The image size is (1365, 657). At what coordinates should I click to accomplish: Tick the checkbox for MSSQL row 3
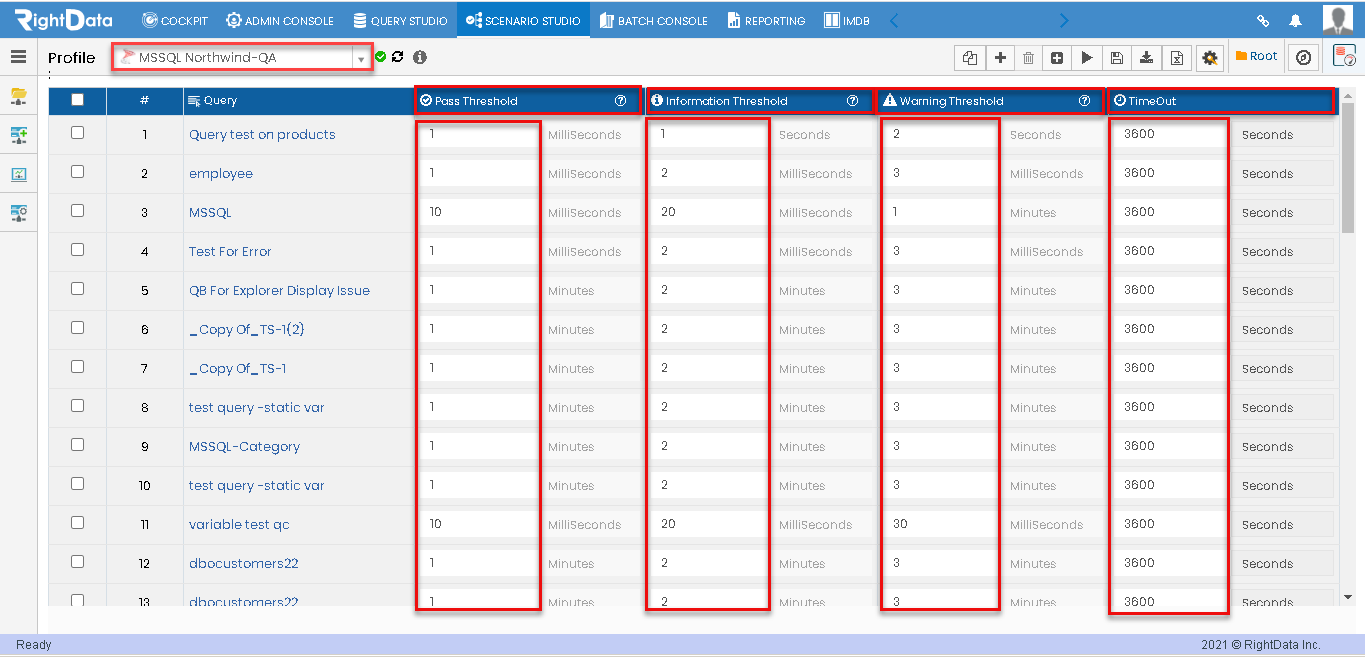click(x=78, y=211)
